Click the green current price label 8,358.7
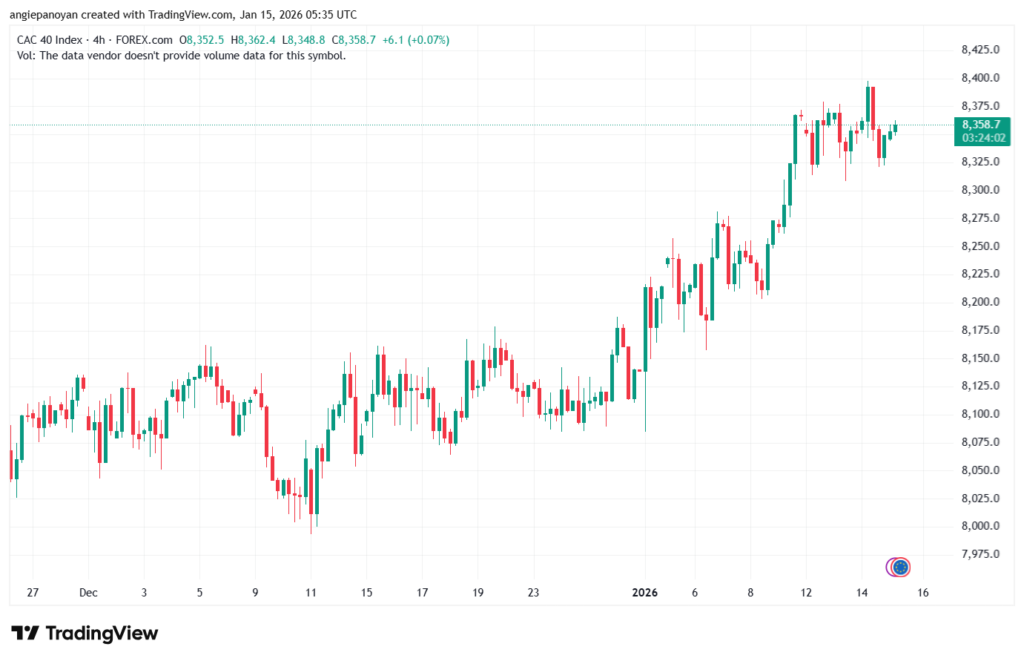The height and width of the screenshot is (661, 1024). point(980,124)
